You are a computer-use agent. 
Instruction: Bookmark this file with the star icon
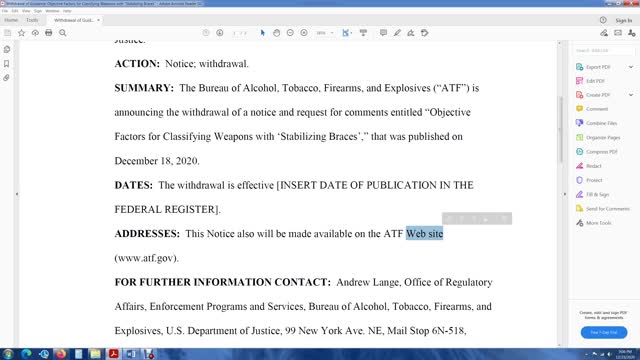click(21, 33)
